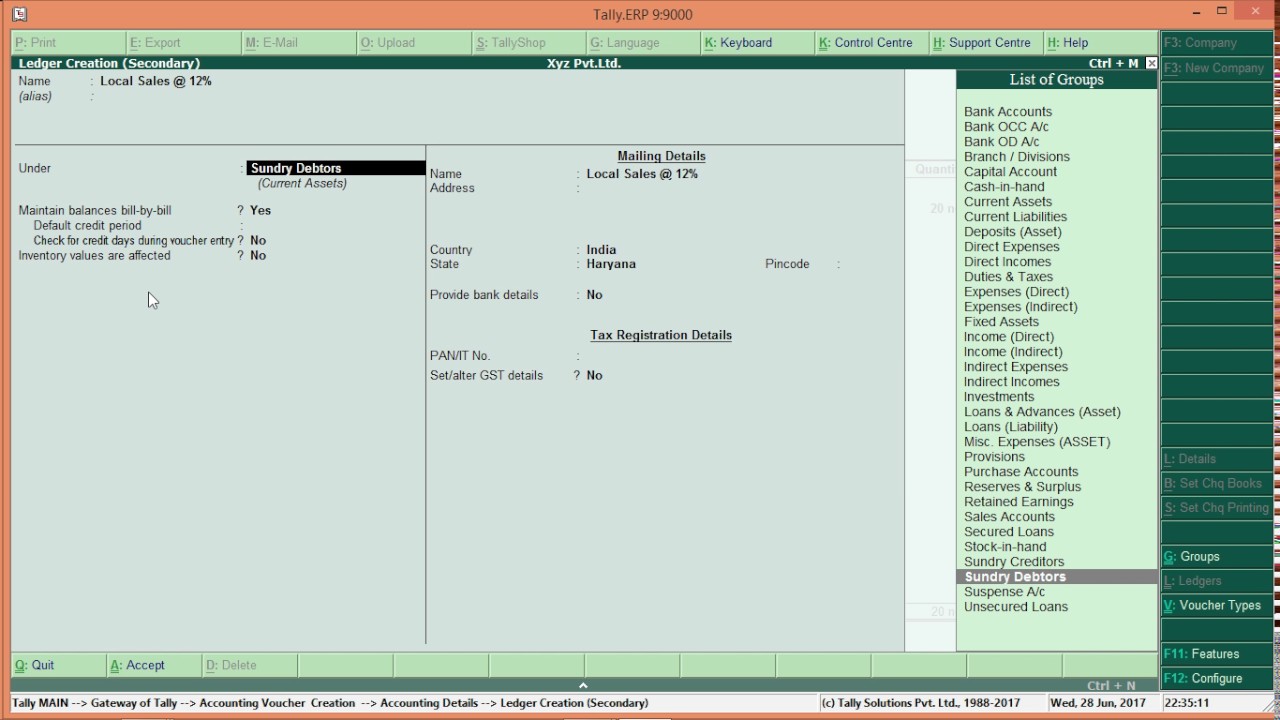Select the State field Haryana
Viewport: 1280px width, 720px height.
tap(611, 264)
